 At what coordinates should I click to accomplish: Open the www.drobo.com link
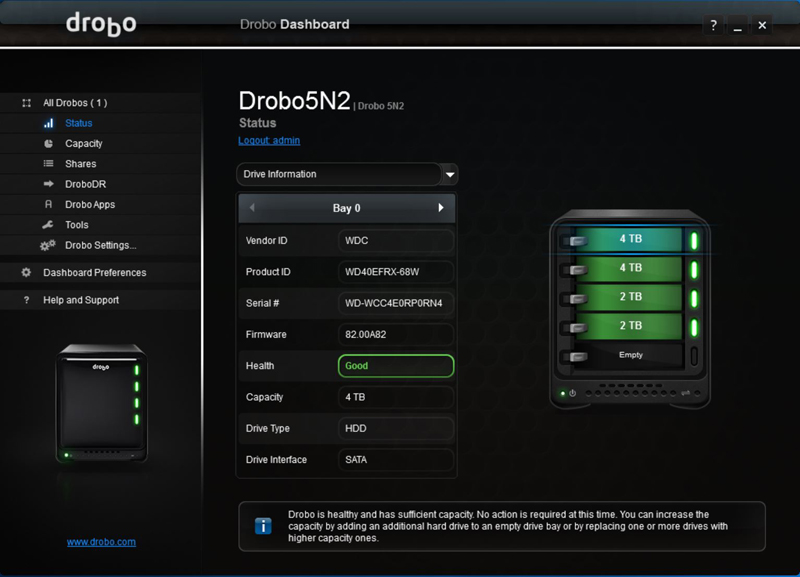pos(101,542)
